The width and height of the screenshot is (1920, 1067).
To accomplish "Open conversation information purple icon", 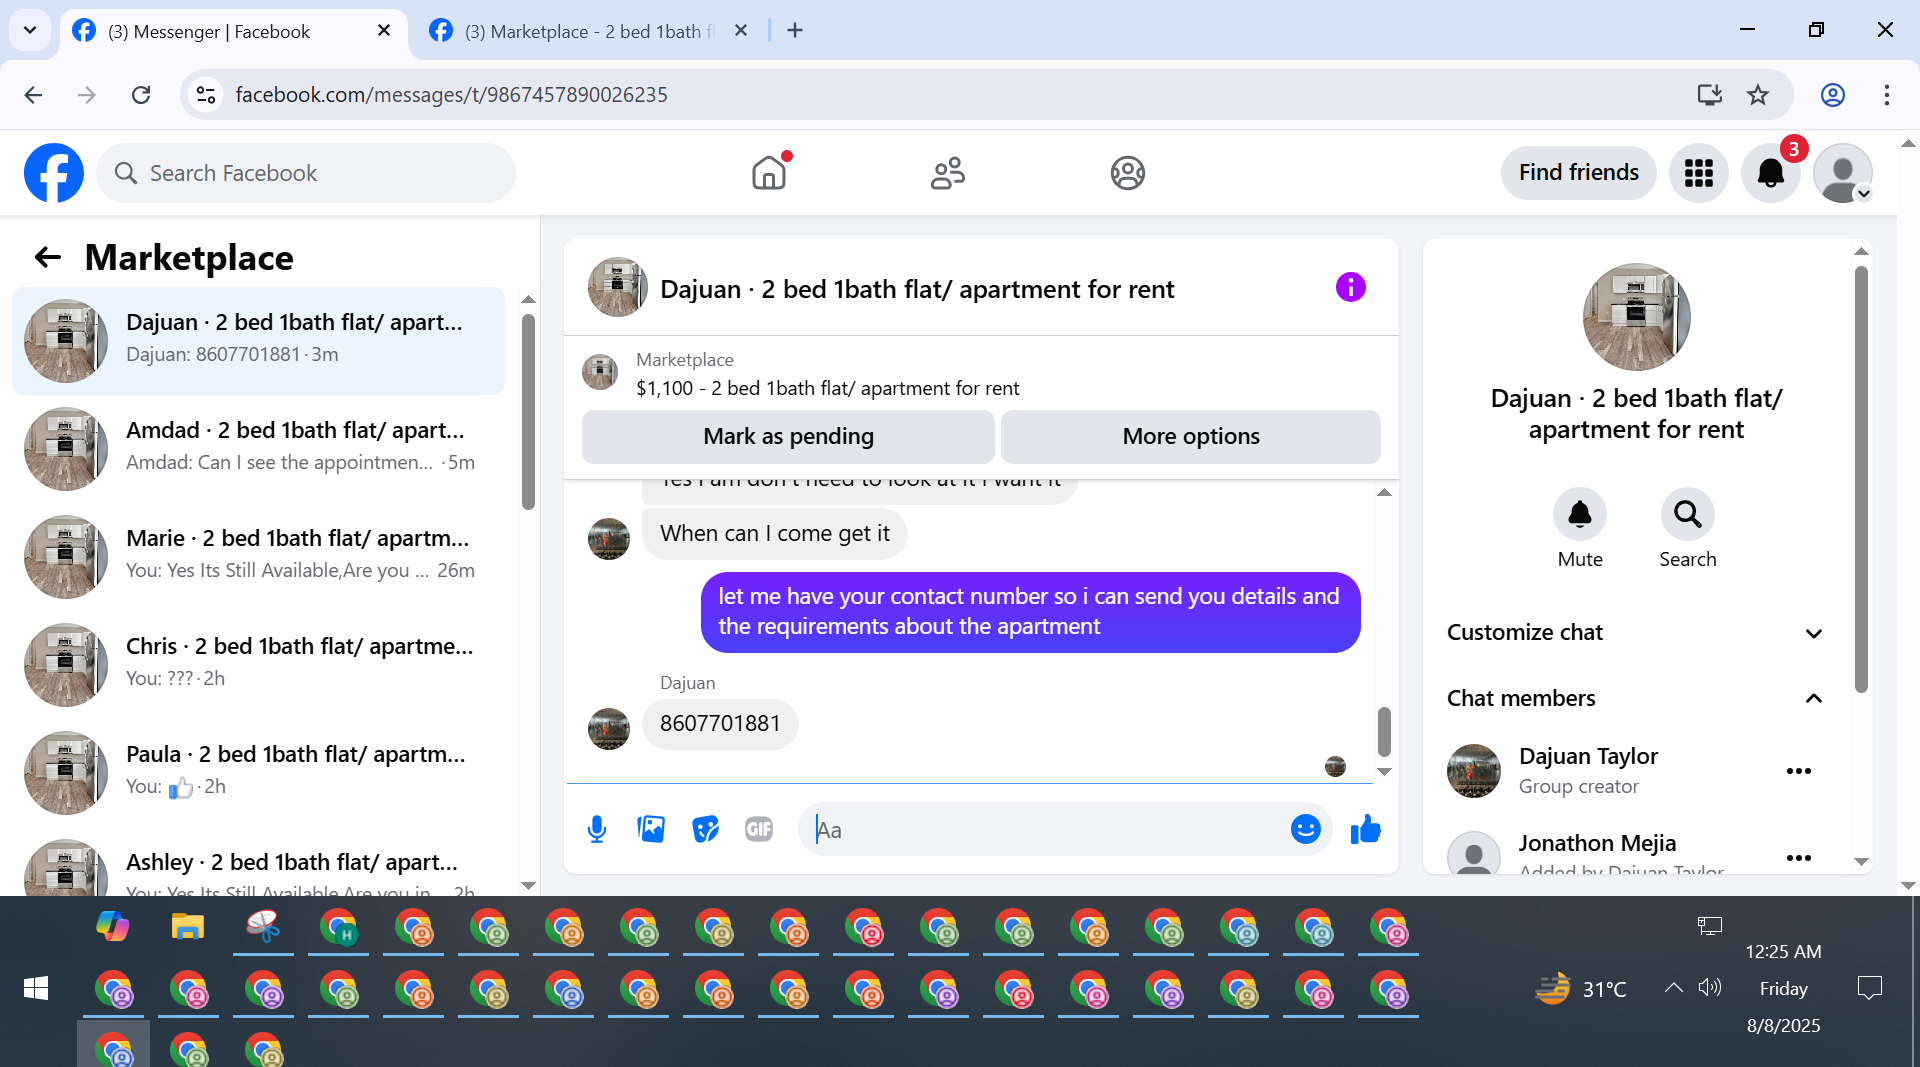I will pos(1350,288).
